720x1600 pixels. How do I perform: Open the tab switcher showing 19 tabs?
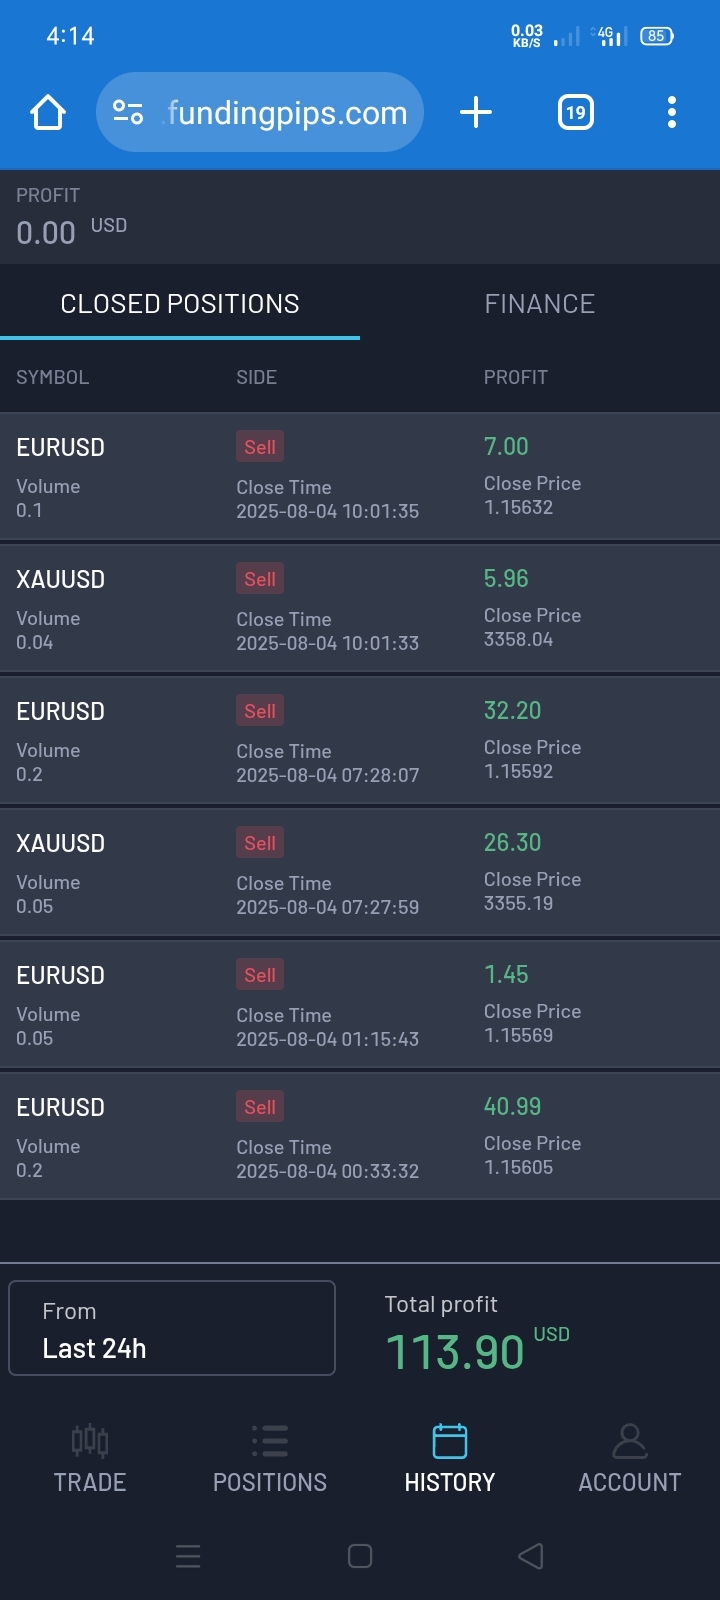(x=576, y=112)
